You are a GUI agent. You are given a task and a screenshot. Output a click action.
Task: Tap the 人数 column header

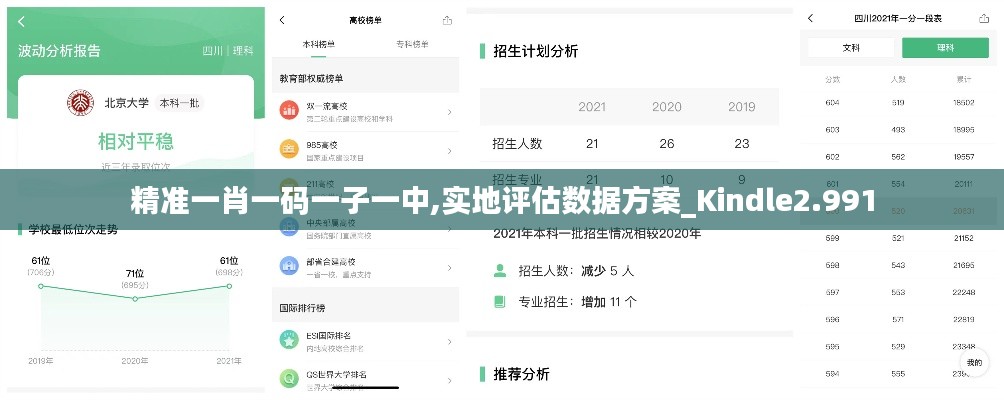point(898,79)
